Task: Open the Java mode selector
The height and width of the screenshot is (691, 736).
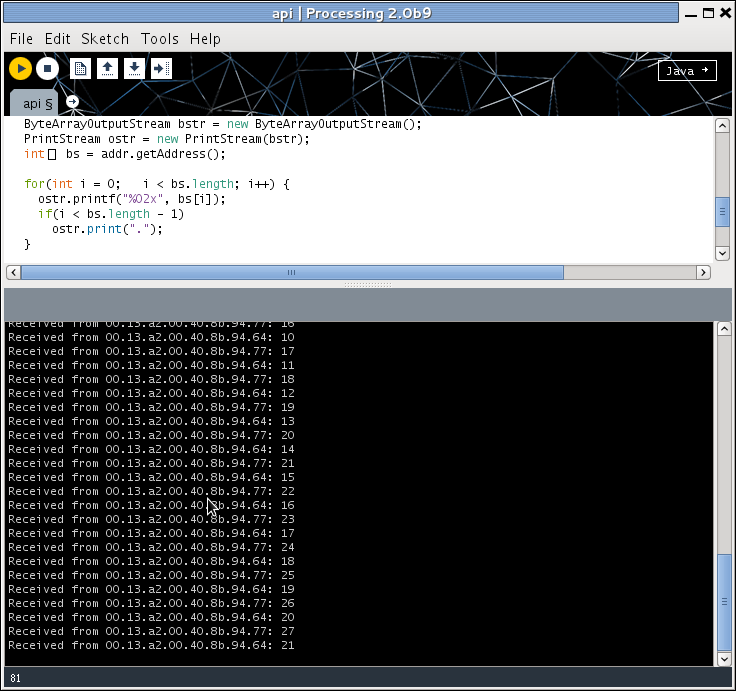Action: click(x=687, y=70)
